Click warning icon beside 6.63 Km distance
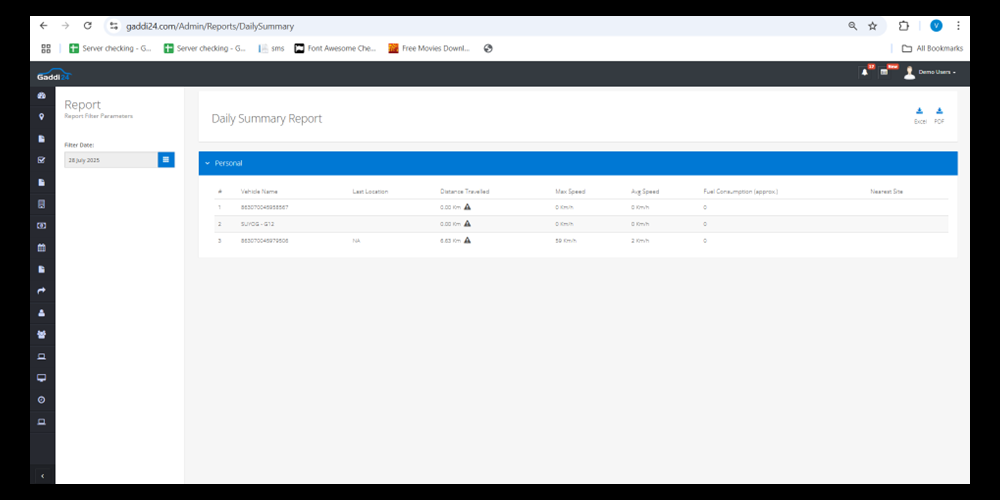The width and height of the screenshot is (1000, 500). pyautogui.click(x=467, y=241)
